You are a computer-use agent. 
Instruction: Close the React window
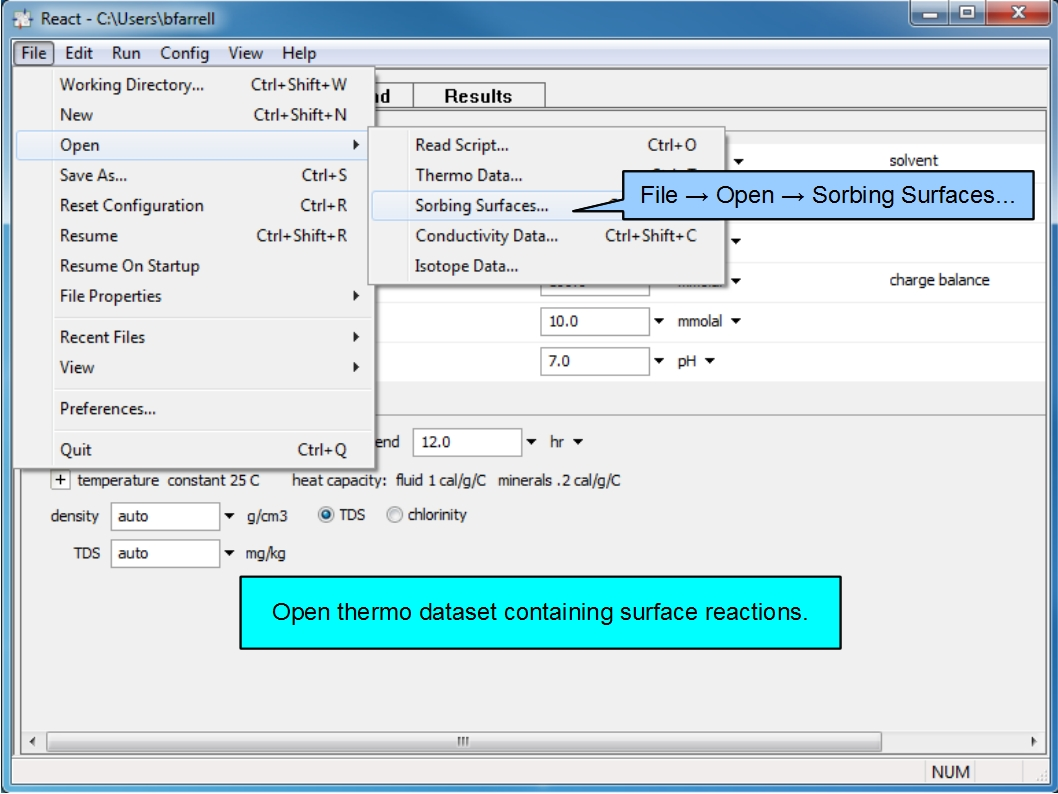[x=1019, y=13]
